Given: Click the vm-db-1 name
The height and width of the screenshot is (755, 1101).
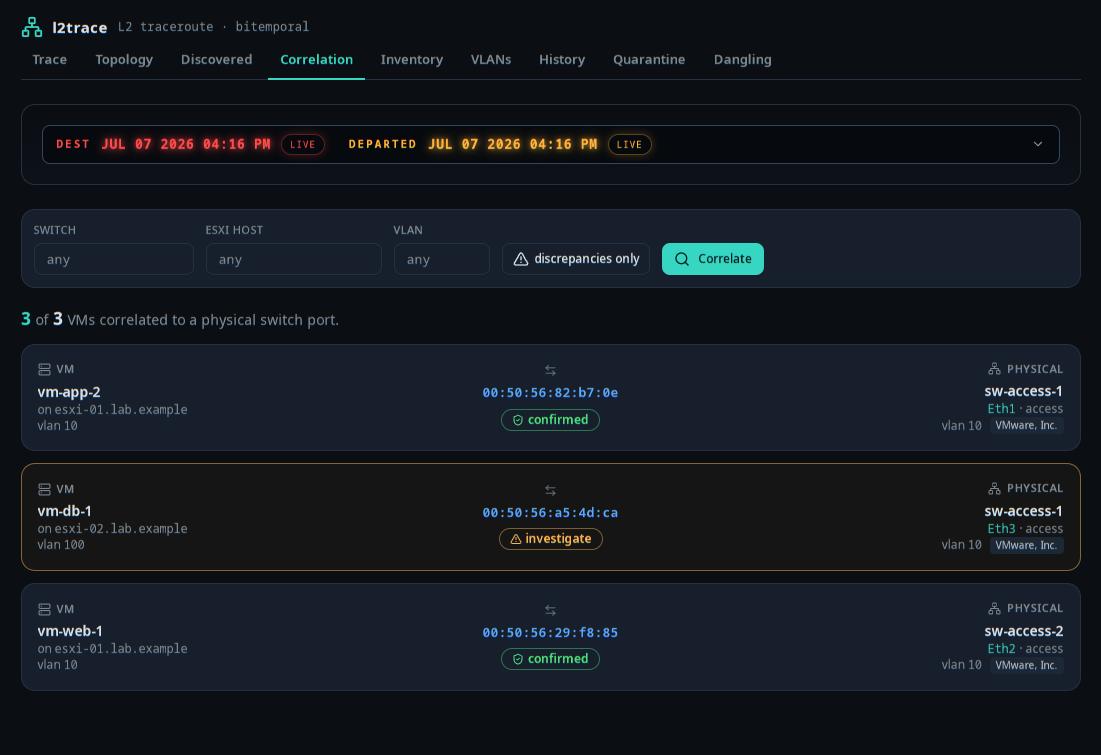Looking at the screenshot, I should coord(65,511).
